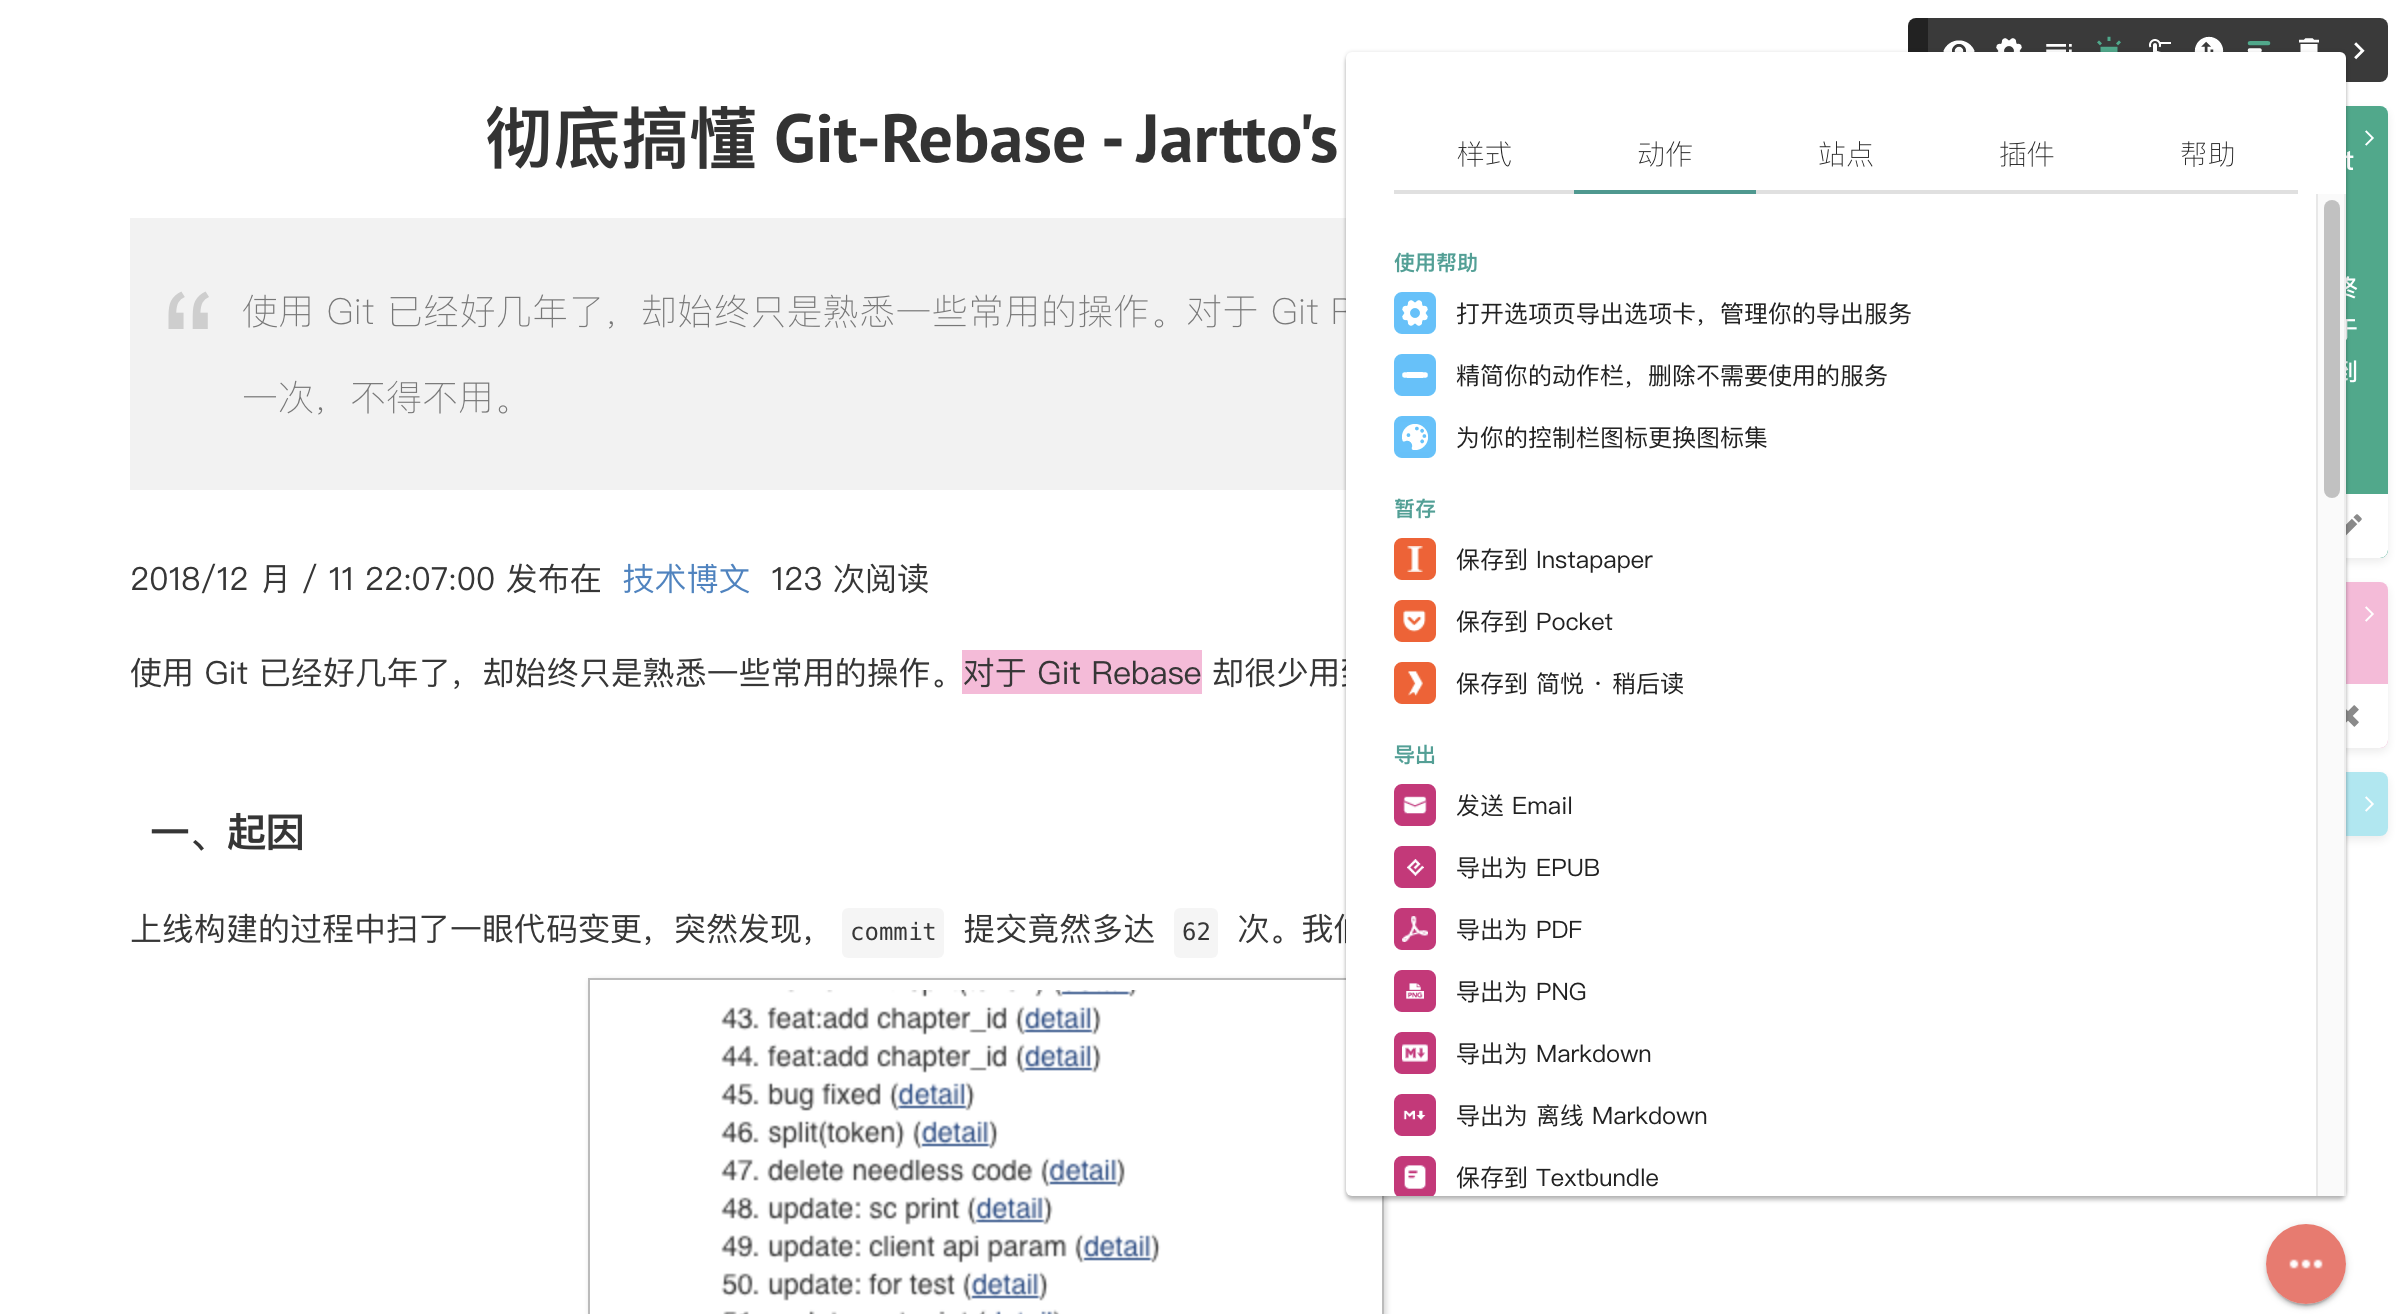Click the popup scrollbar track
The width and height of the screenshot is (2400, 1314).
(x=2330, y=700)
